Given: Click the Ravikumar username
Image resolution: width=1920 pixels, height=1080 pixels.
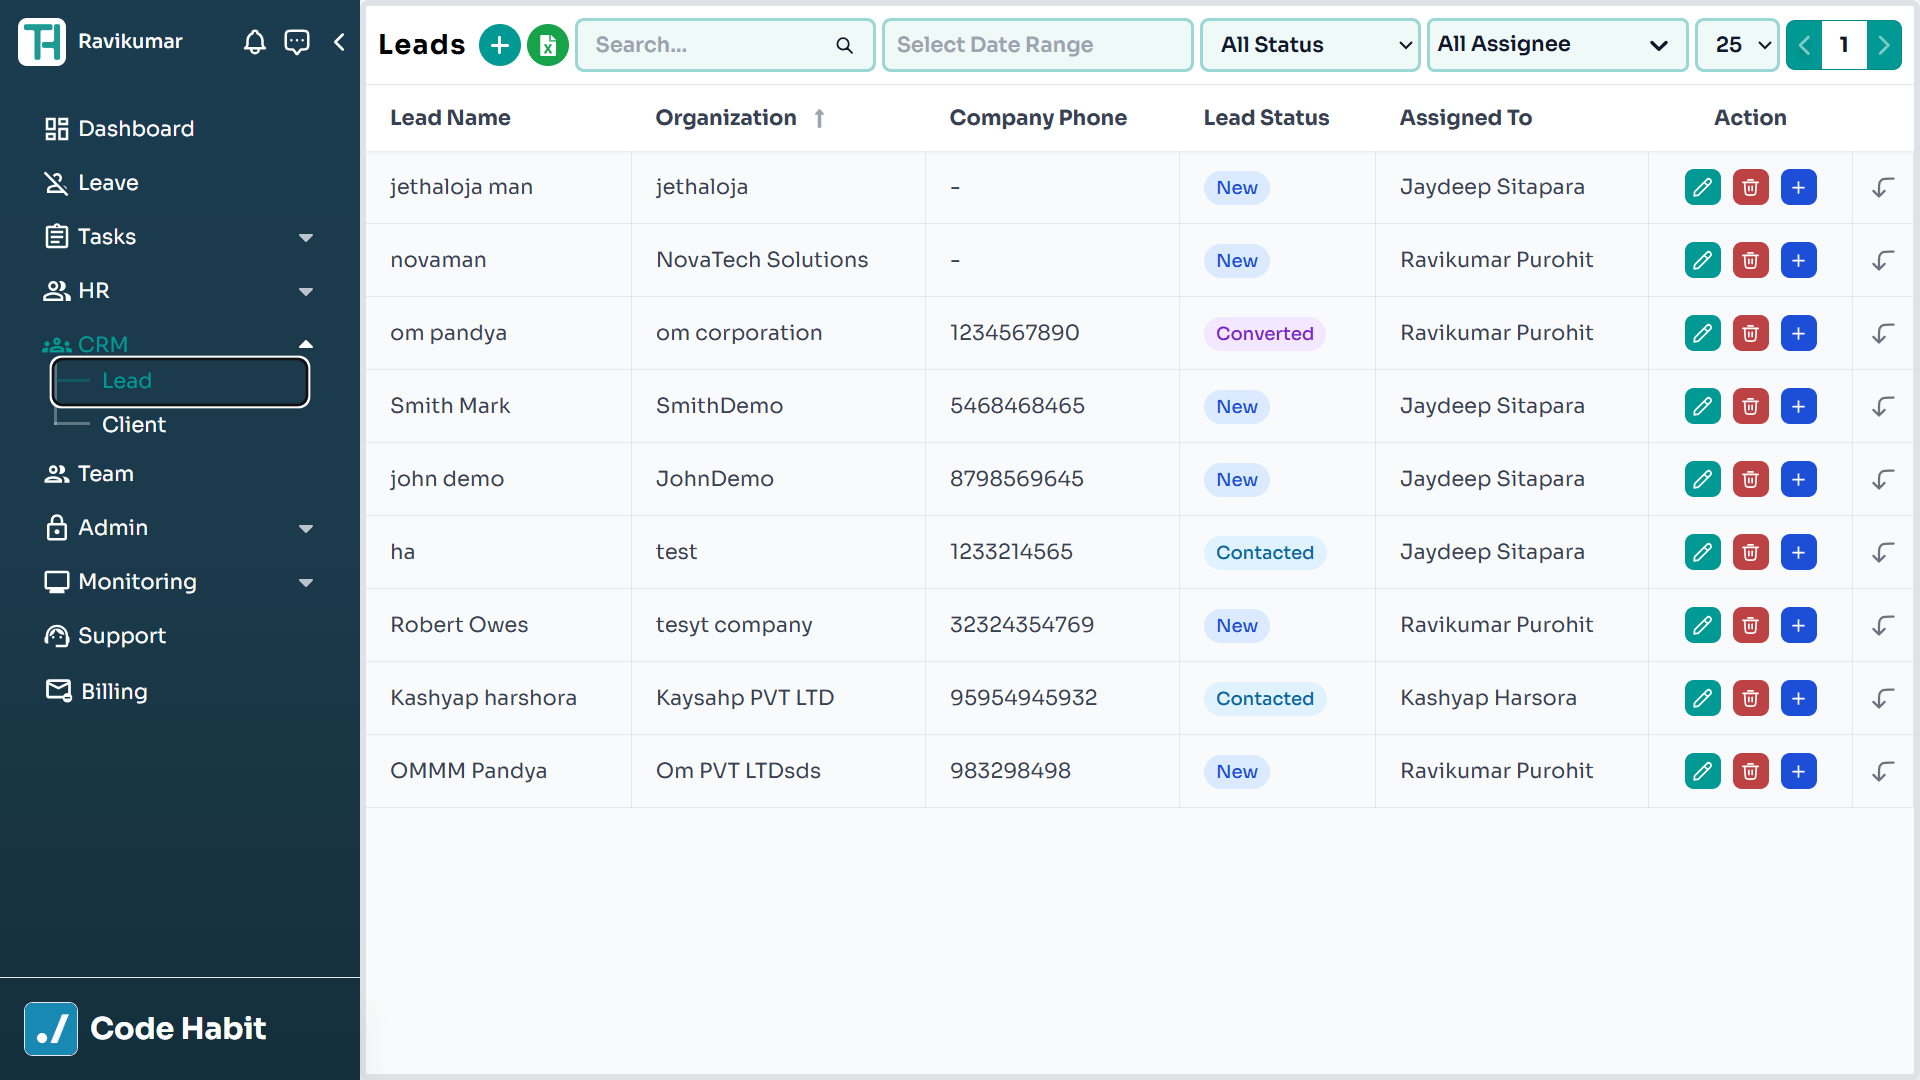Looking at the screenshot, I should (x=130, y=42).
